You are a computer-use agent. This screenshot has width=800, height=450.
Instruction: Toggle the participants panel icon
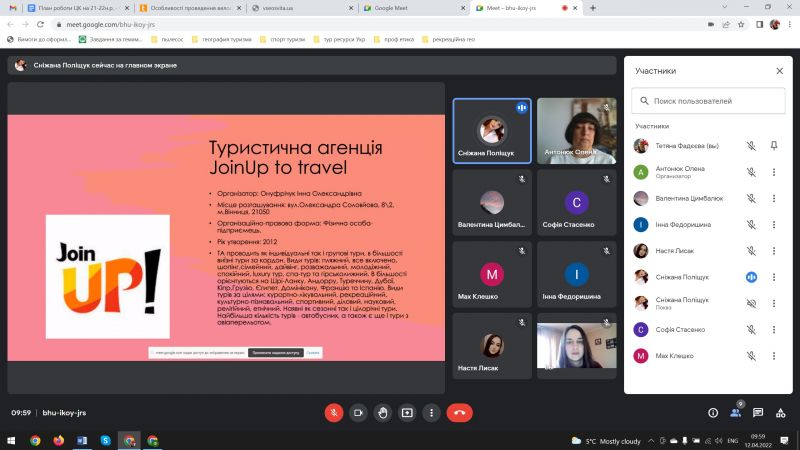point(735,413)
